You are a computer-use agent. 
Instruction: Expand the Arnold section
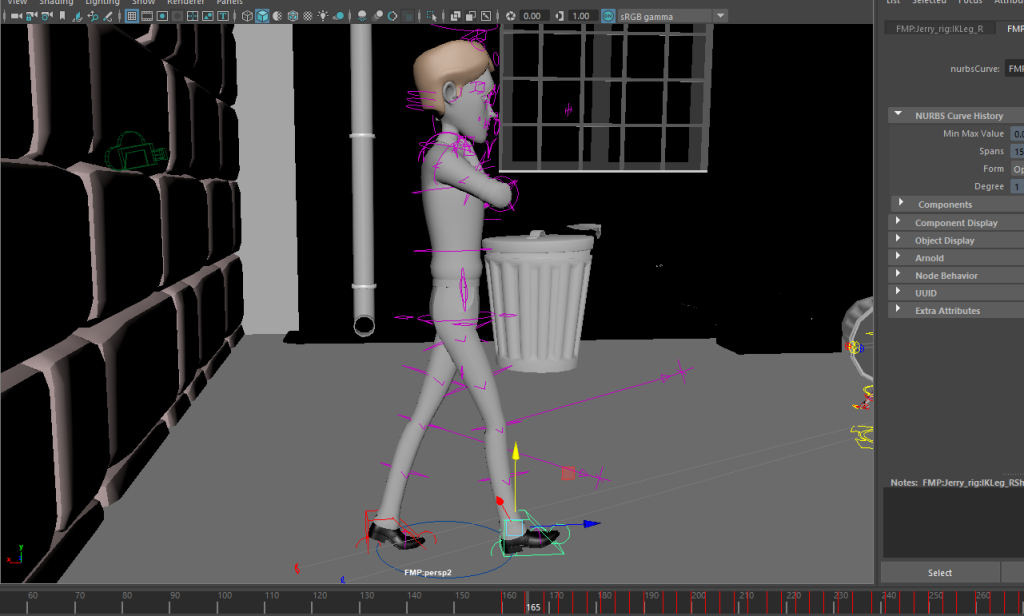point(899,257)
